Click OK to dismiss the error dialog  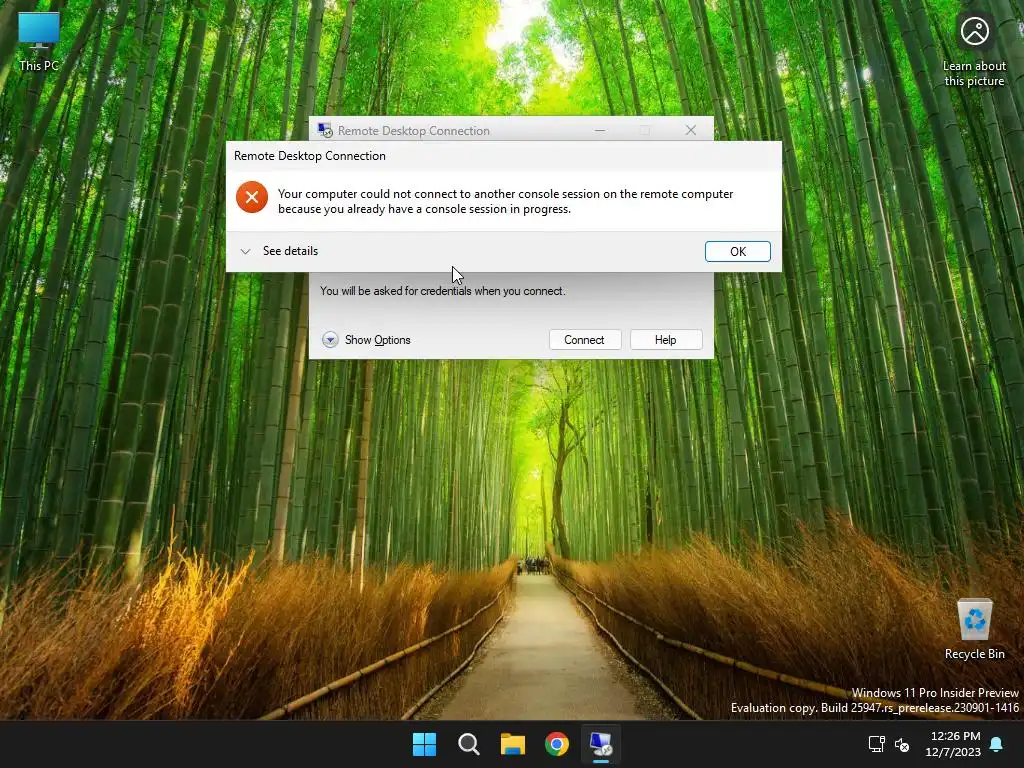coord(737,251)
